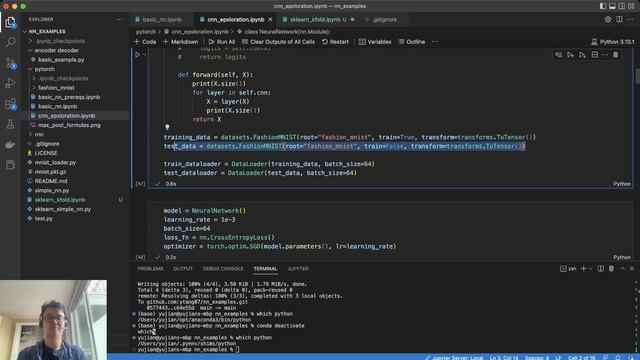The height and width of the screenshot is (360, 640).
Task: Open the Source Control view
Action: point(10,63)
